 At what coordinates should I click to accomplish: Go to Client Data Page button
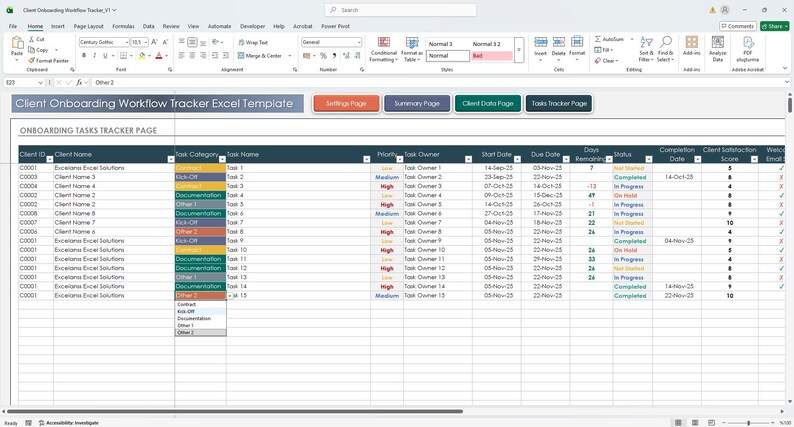coord(488,103)
